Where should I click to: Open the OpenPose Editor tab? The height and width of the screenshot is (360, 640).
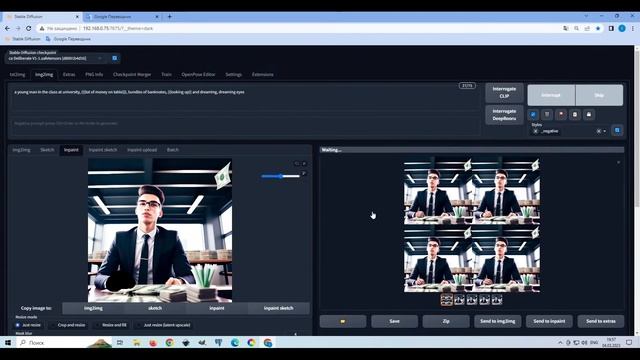(x=198, y=75)
